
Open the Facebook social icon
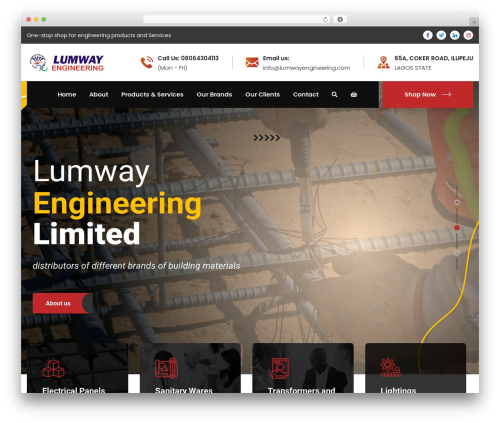(x=428, y=35)
